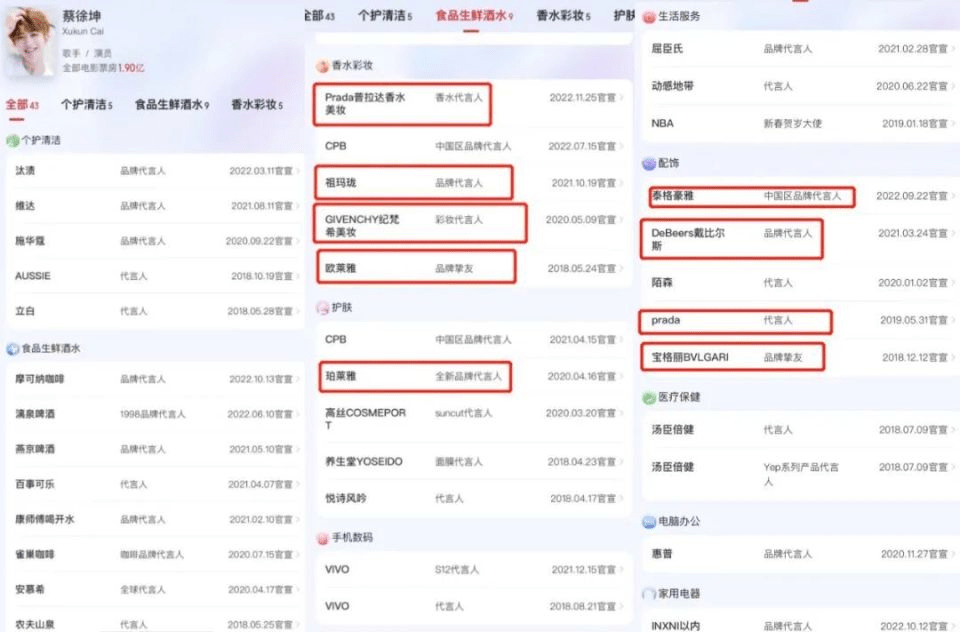Open the 康师傅喝开水 endorsement entry
Image resolution: width=960 pixels, height=632 pixels.
(156, 519)
